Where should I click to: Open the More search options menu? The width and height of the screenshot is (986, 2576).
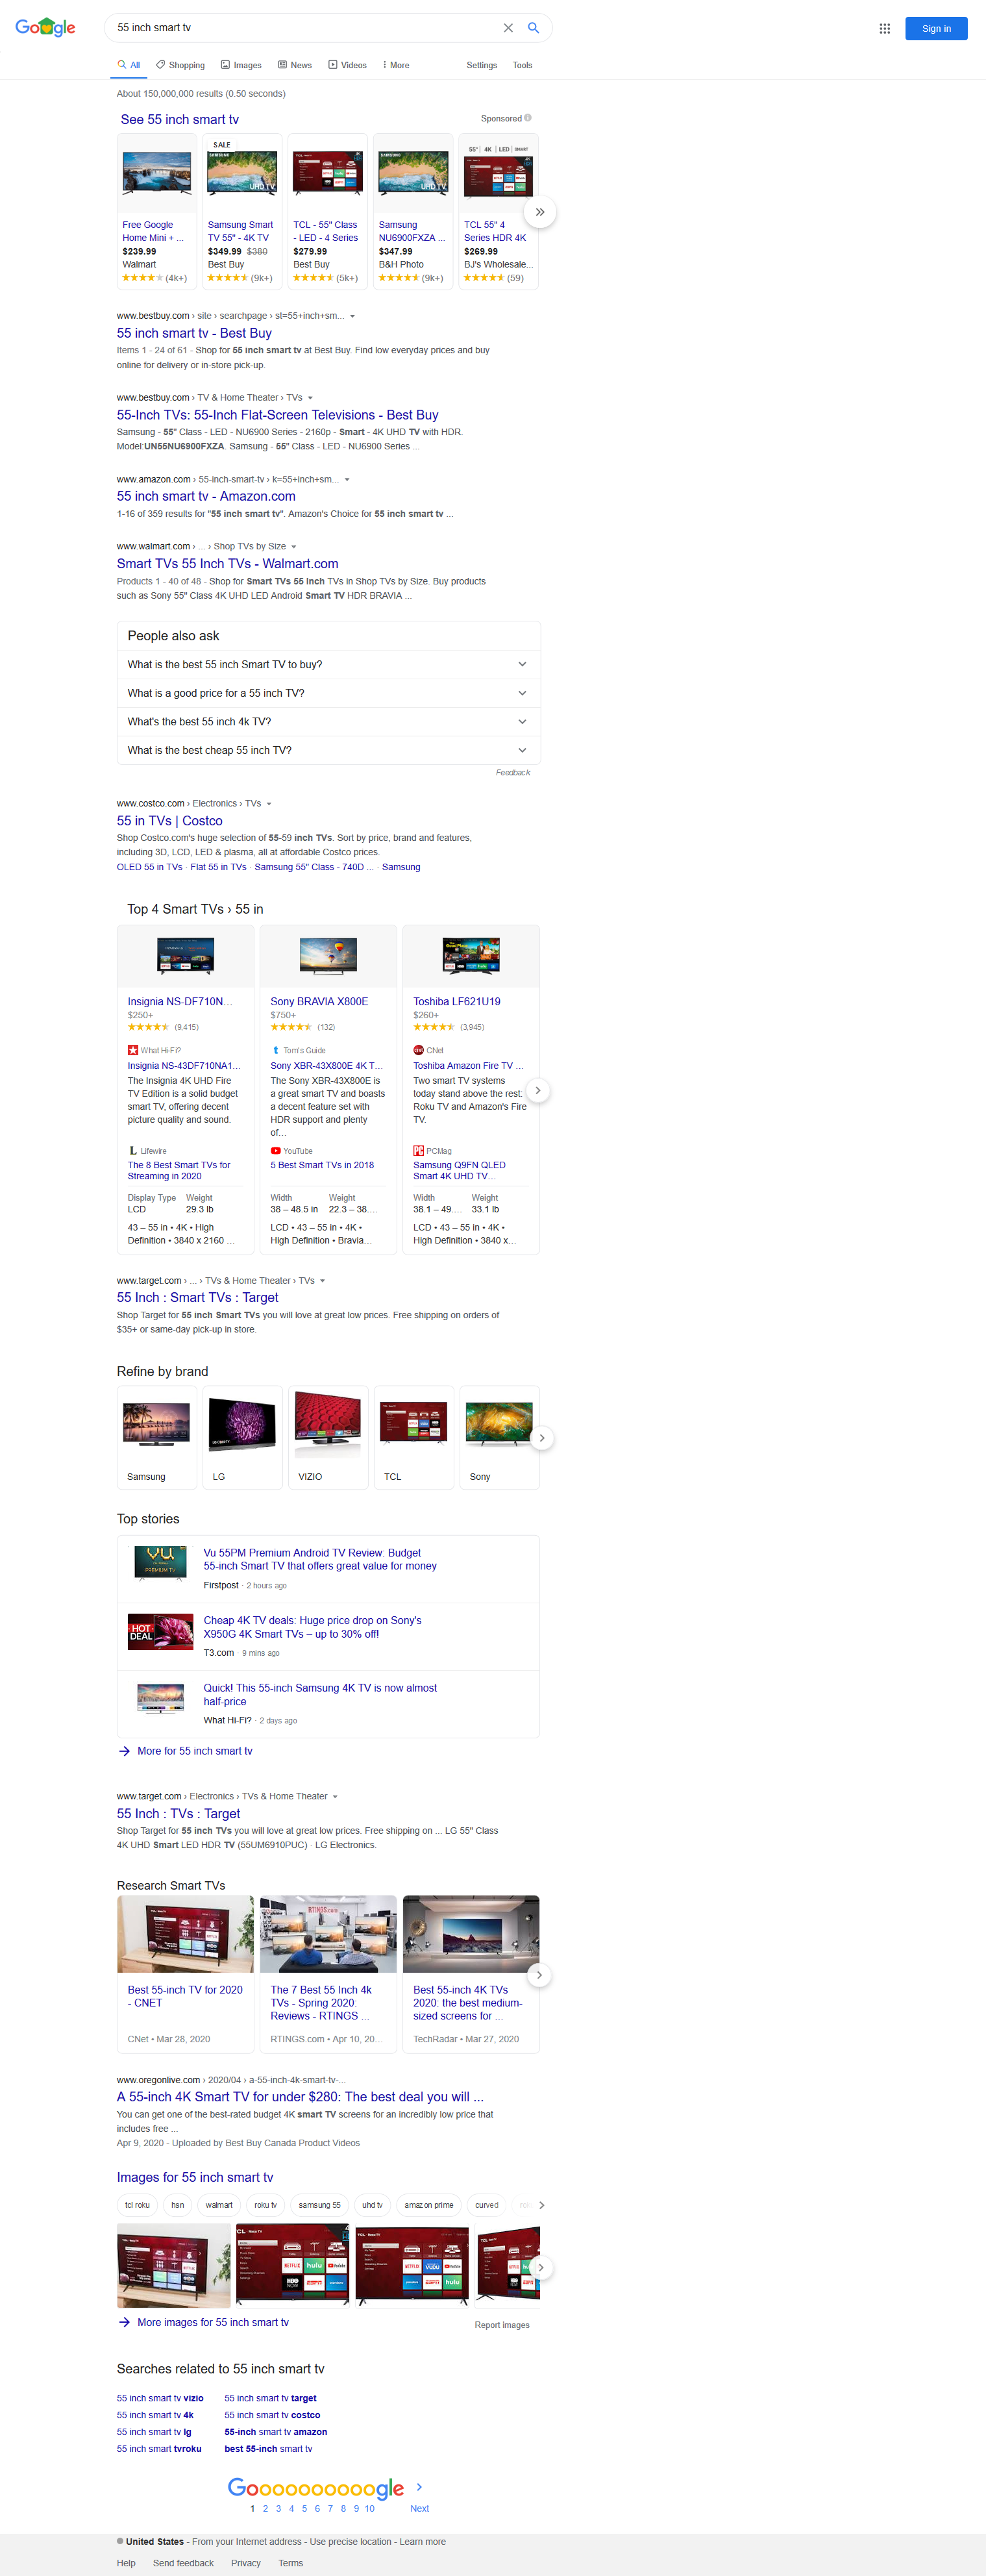point(396,65)
